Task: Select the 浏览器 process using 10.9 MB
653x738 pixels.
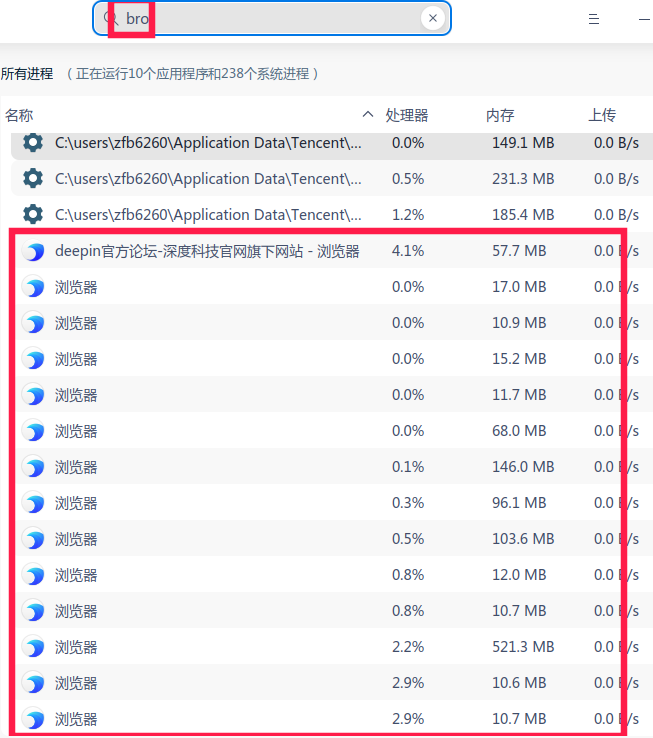Action: [332, 323]
